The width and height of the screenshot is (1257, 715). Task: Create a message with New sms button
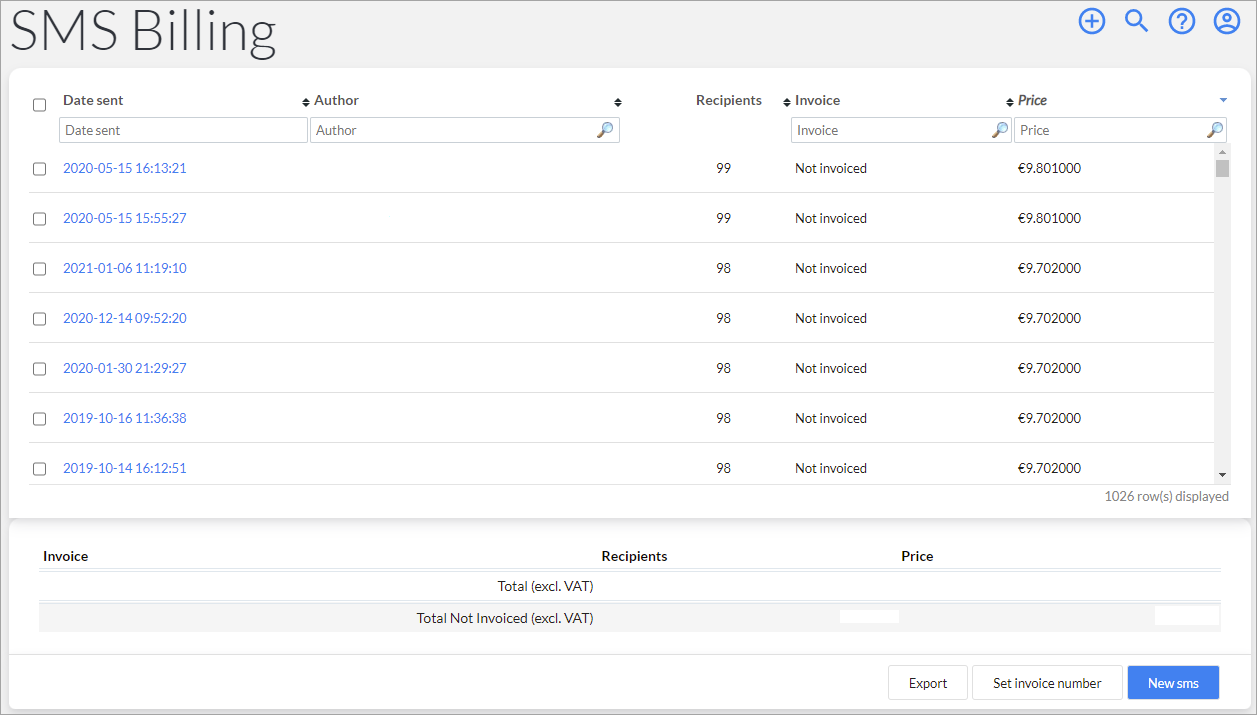point(1173,683)
